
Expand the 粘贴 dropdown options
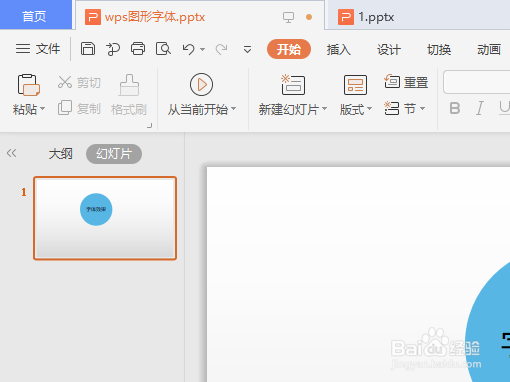(42, 109)
